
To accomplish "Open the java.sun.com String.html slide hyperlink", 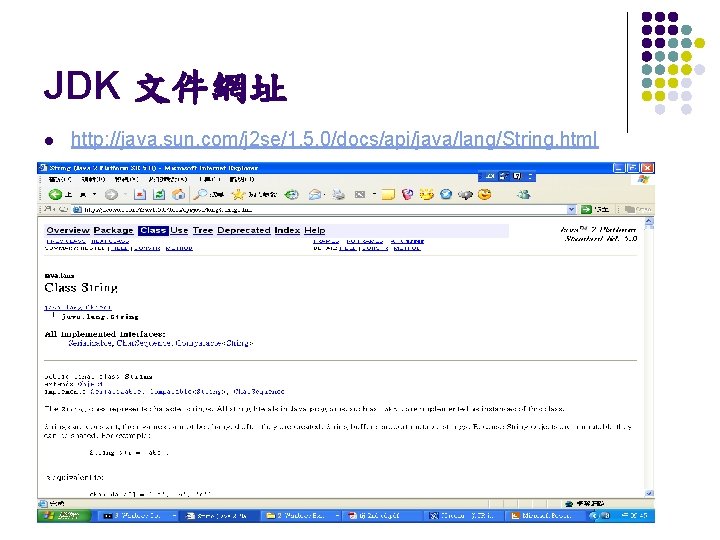I will point(335,139).
